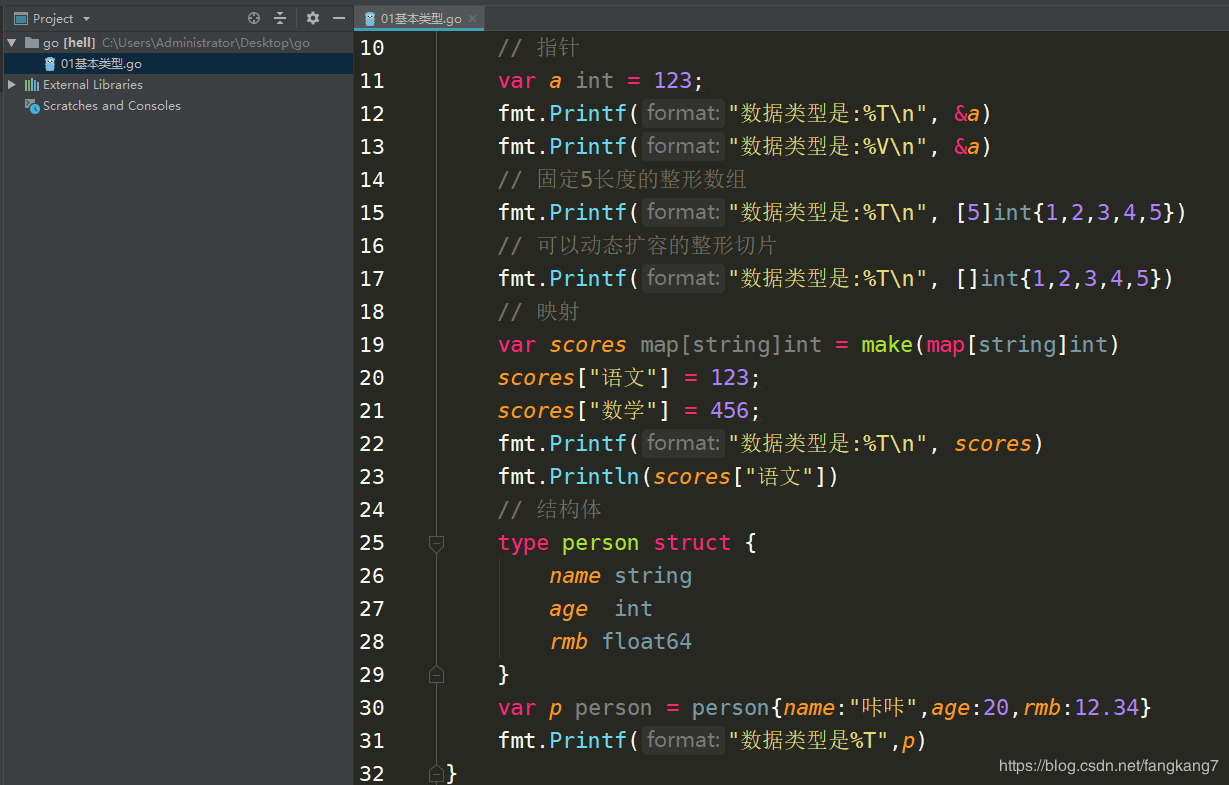Click the Go file icon on editor tab

pyautogui.click(x=370, y=18)
